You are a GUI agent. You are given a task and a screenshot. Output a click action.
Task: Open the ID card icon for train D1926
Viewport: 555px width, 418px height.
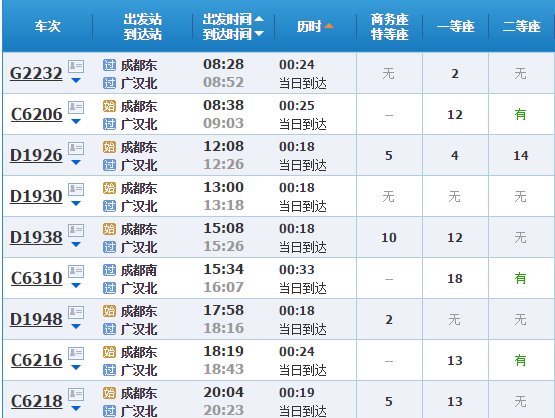(x=76, y=148)
